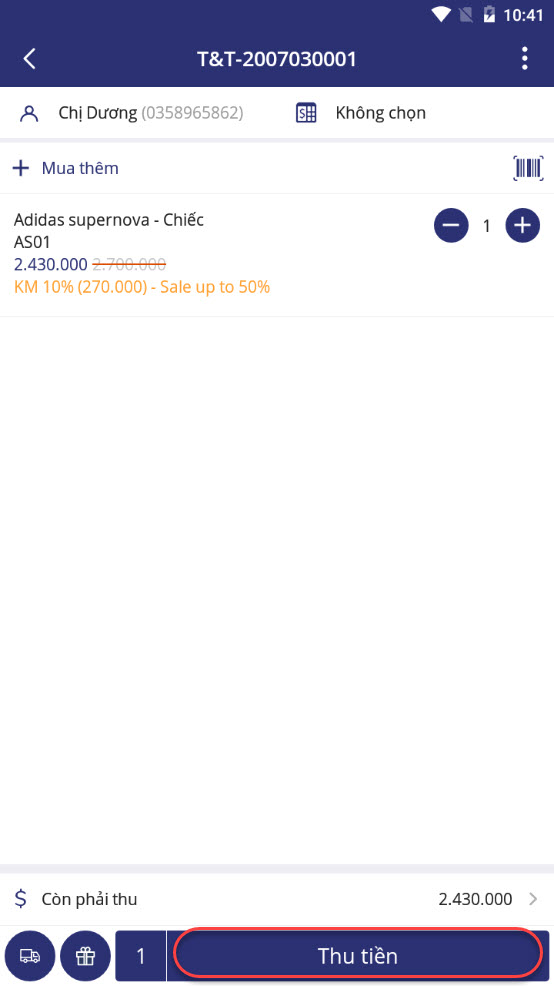This screenshot has height=986, width=554.
Task: Tap the KM 10% Sale promotion text
Action: (x=141, y=287)
